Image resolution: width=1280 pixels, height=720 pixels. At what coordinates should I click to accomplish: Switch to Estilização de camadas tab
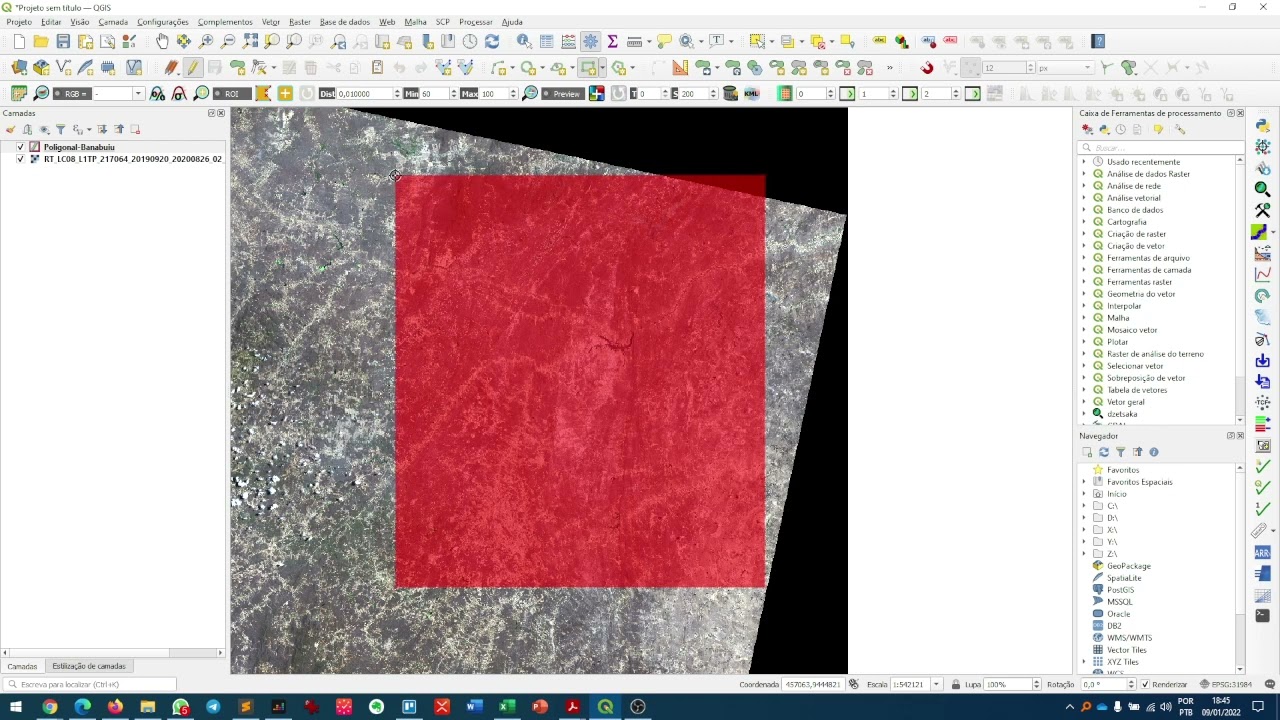click(89, 666)
